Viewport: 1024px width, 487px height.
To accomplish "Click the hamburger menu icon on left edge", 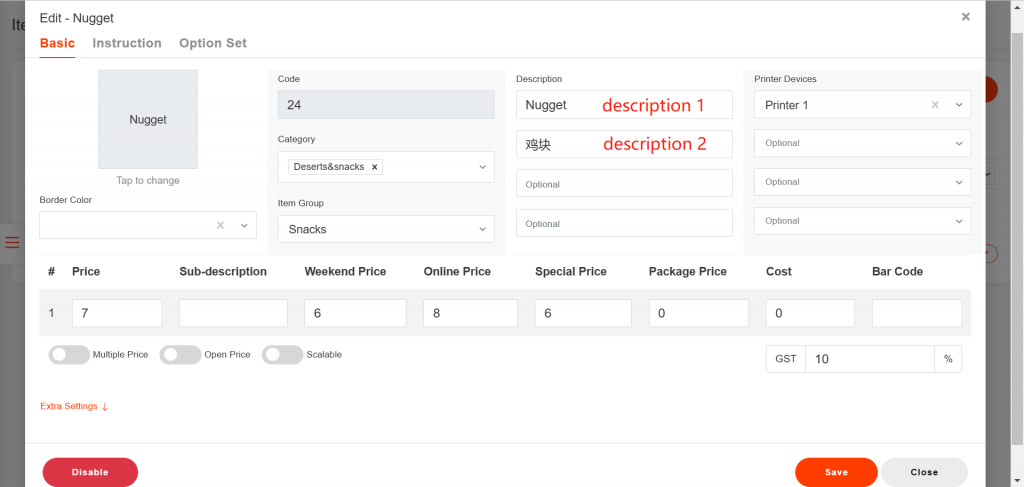I will pos(12,242).
